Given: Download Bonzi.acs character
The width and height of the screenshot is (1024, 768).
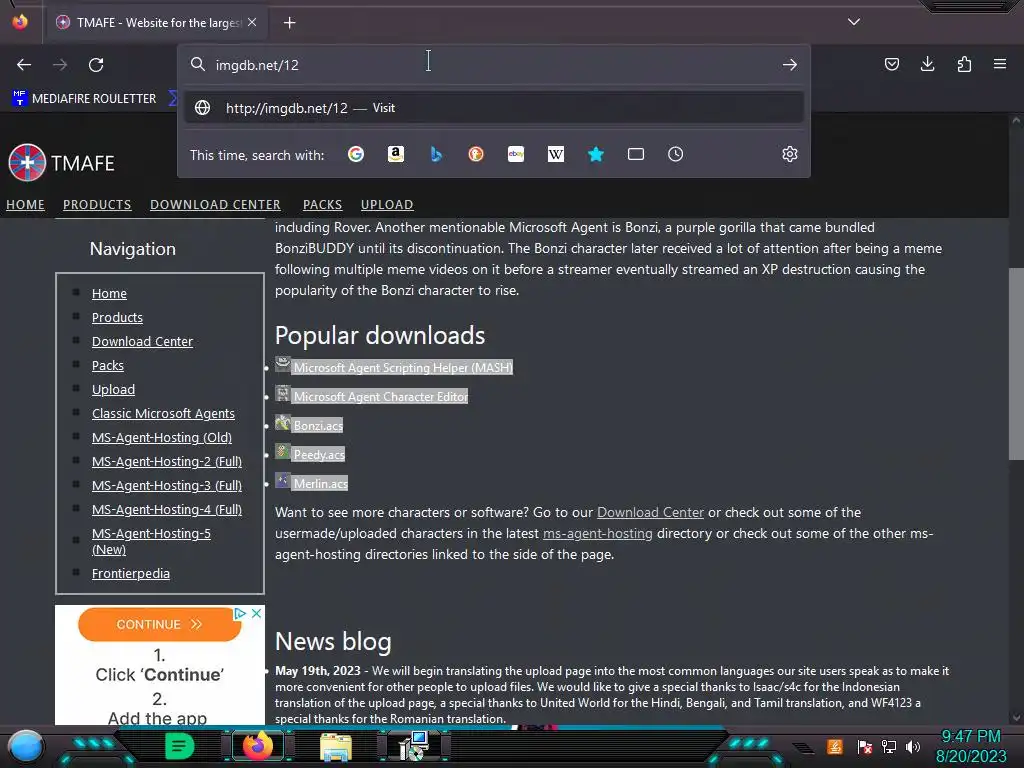Looking at the screenshot, I should point(317,426).
